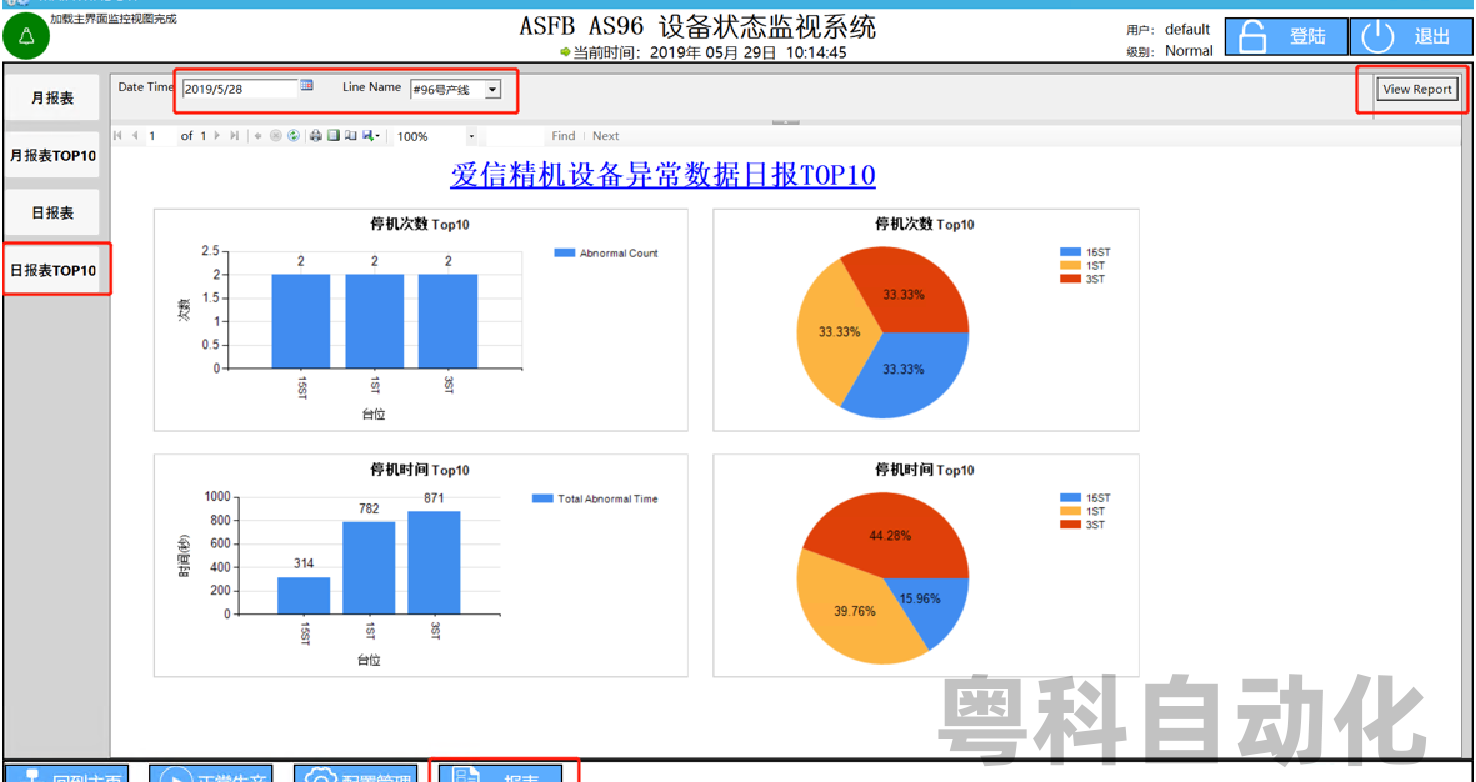The width and height of the screenshot is (1476, 782).
Task: Go to last page of report
Action: pyautogui.click(x=234, y=136)
